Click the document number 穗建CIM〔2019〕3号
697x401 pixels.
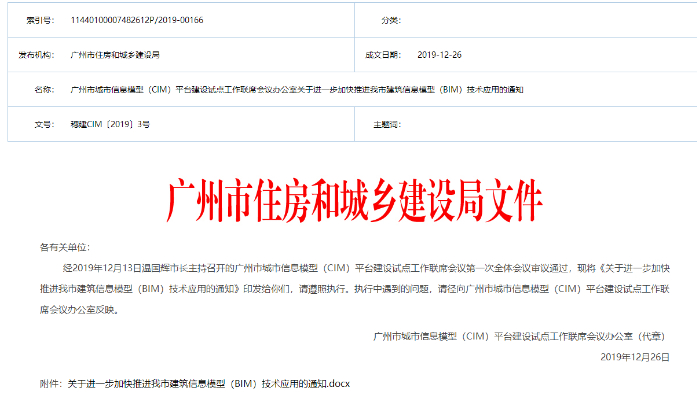pos(110,124)
